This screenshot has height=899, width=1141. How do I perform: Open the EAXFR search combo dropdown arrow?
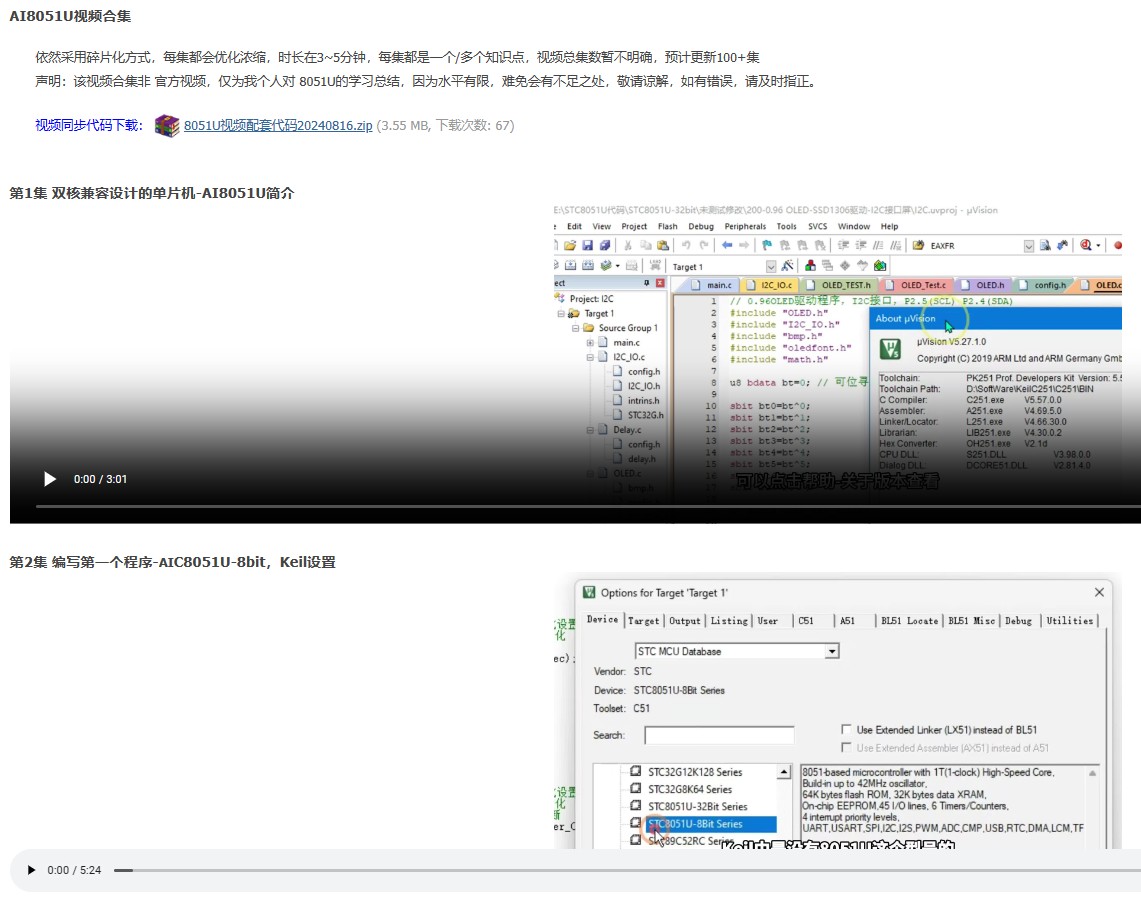coord(1028,246)
